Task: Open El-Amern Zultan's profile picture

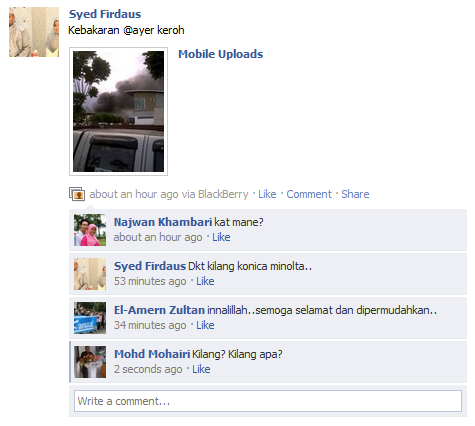Action: coord(90,318)
